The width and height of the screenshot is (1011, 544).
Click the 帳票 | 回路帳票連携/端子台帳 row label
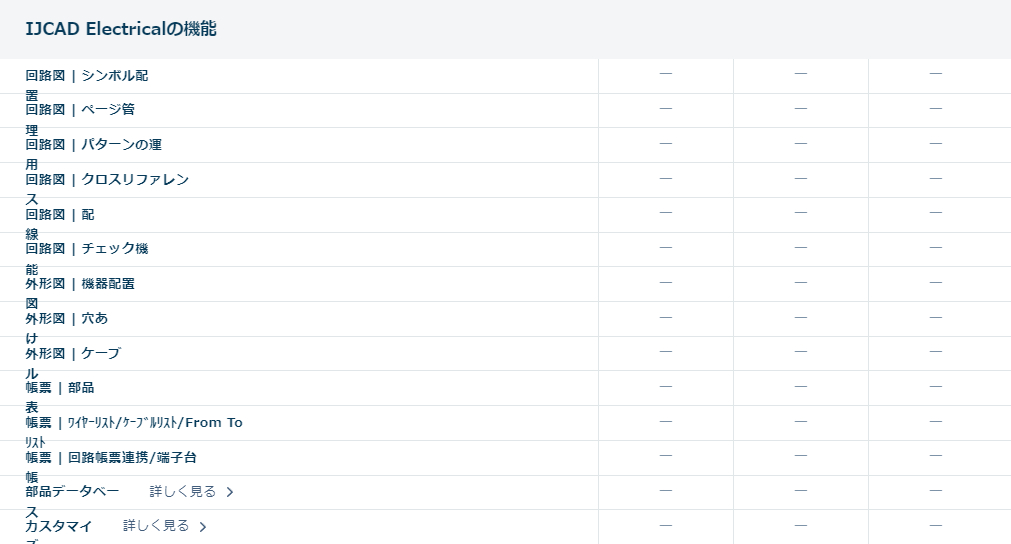point(111,458)
